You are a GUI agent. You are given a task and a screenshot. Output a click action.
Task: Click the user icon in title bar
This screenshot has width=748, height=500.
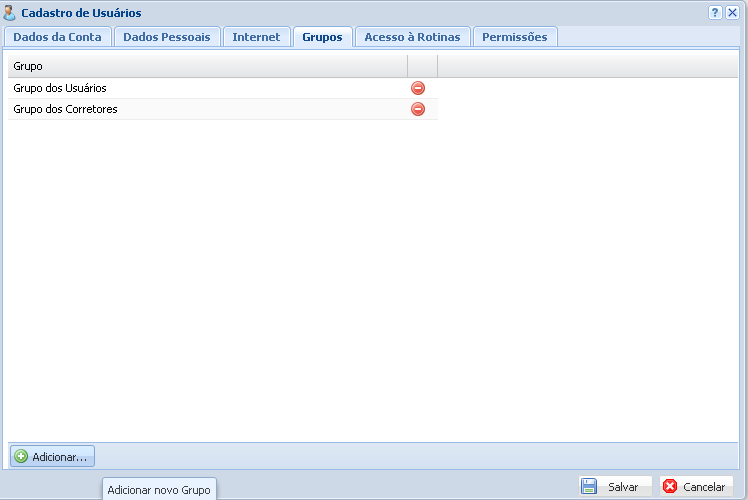pyautogui.click(x=10, y=13)
